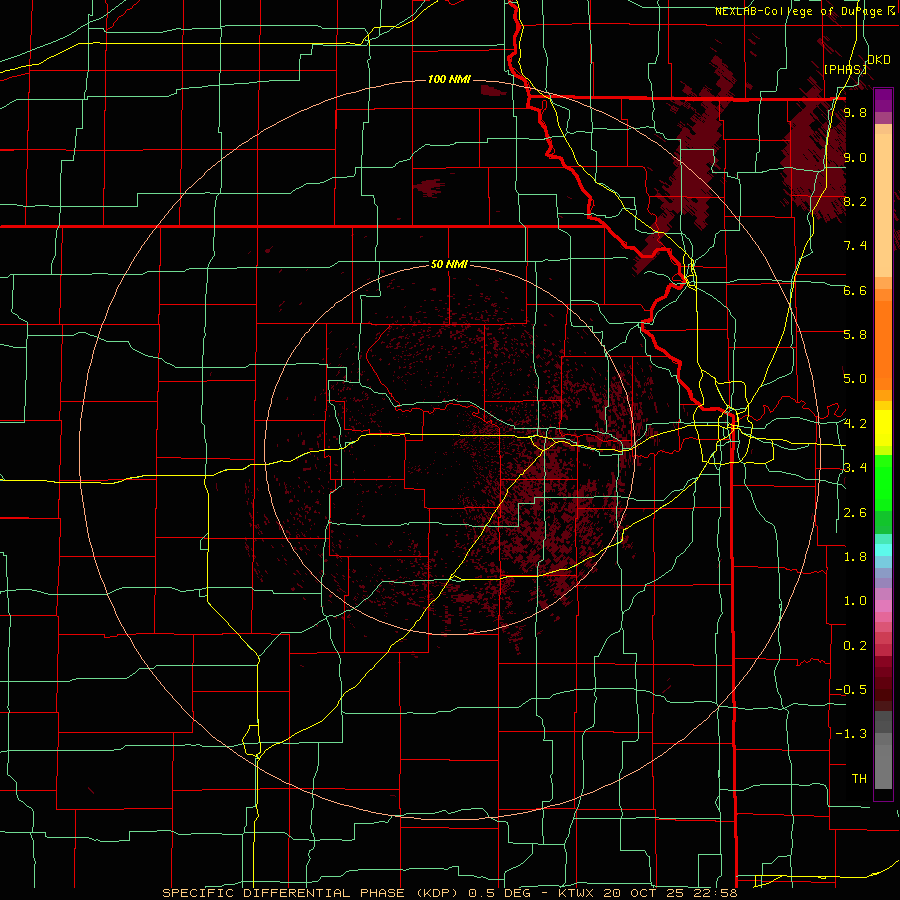Image resolution: width=900 pixels, height=900 pixels.
Task: Click the TH label on the color scale
Action: coord(859,779)
